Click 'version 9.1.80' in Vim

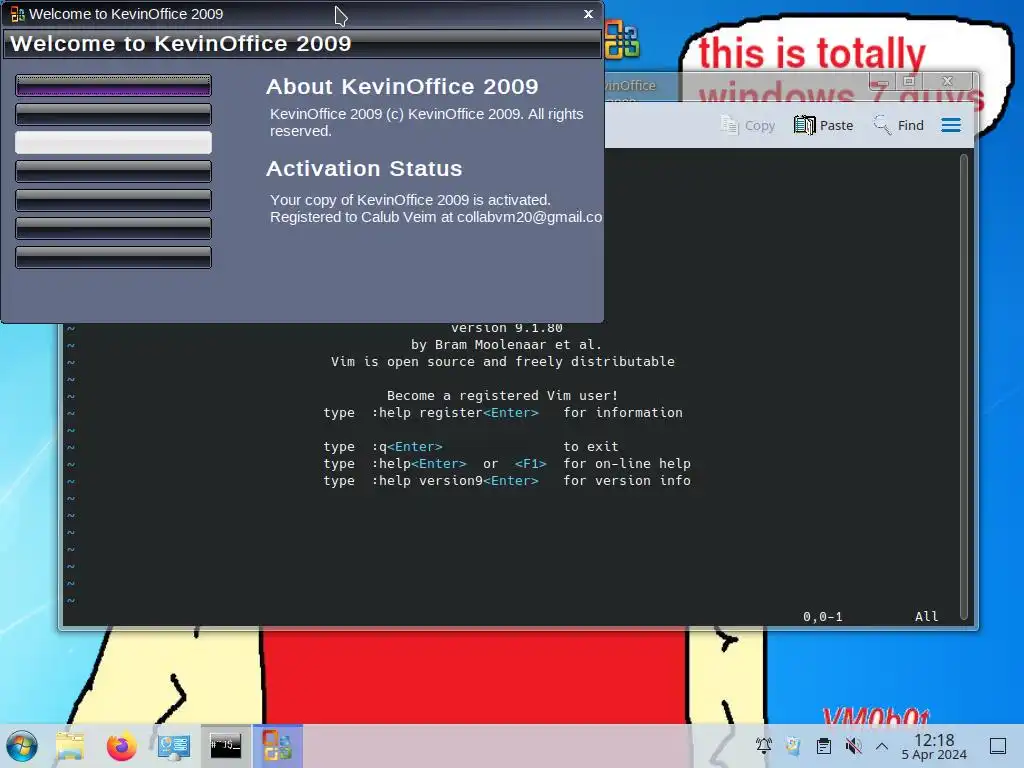click(506, 328)
